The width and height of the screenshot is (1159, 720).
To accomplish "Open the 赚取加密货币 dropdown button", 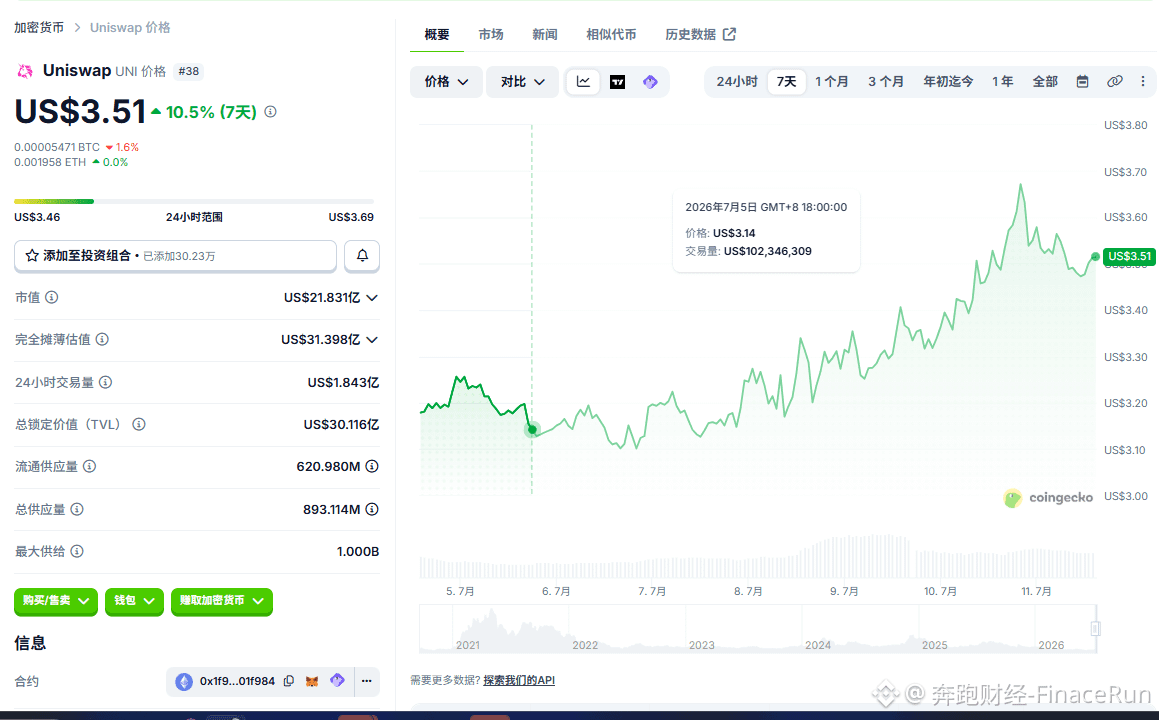I will [x=222, y=601].
